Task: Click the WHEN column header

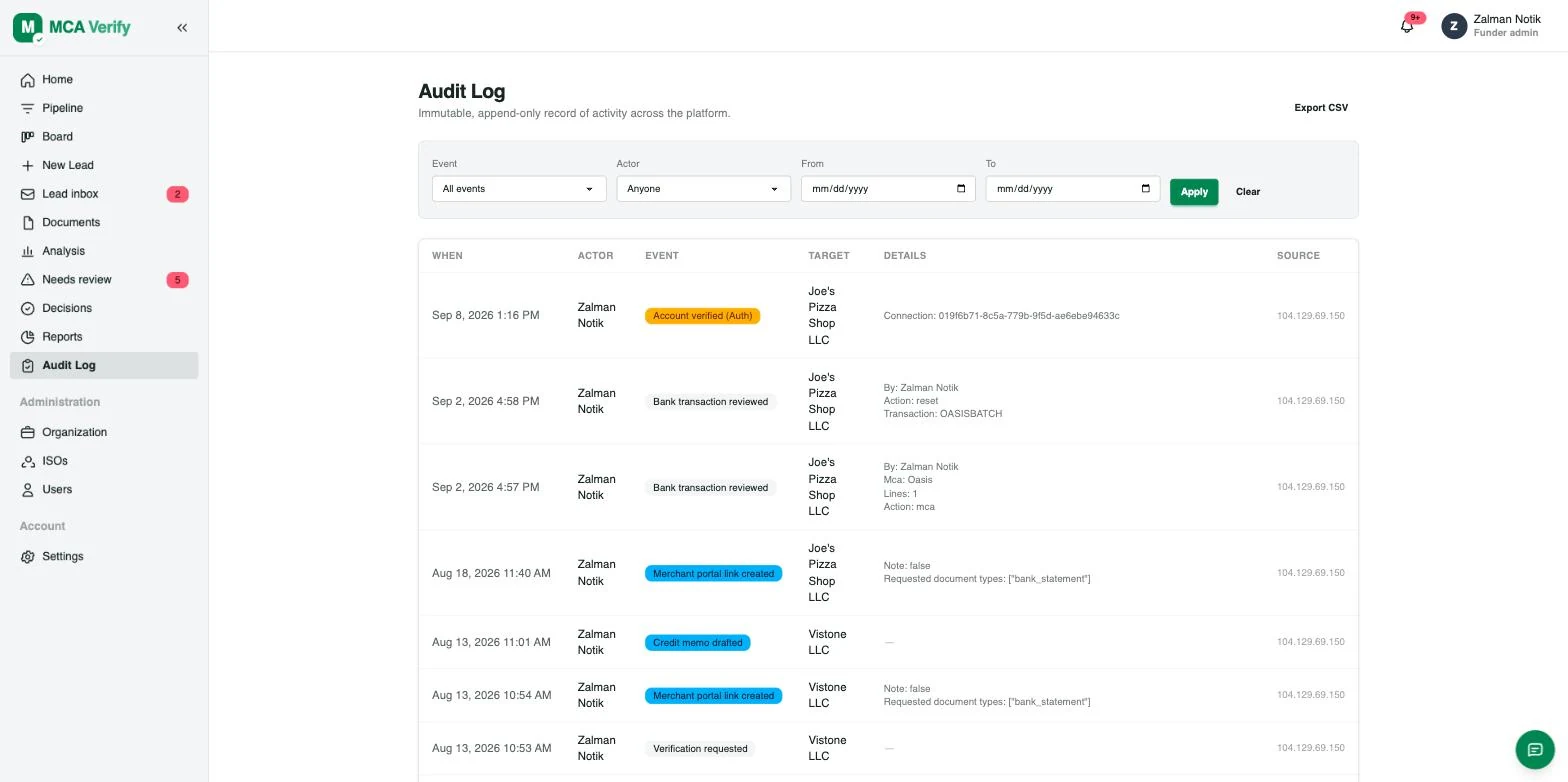Action: click(x=447, y=256)
